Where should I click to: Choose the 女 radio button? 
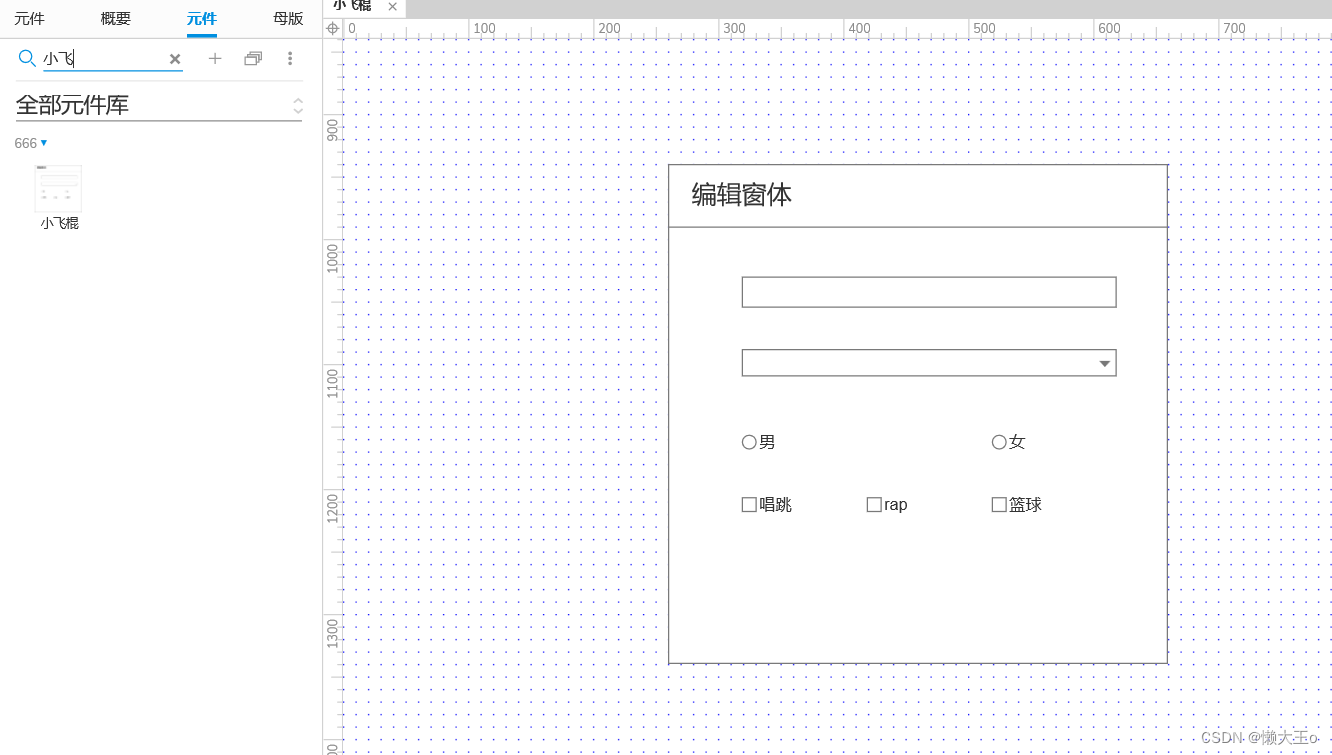999,442
